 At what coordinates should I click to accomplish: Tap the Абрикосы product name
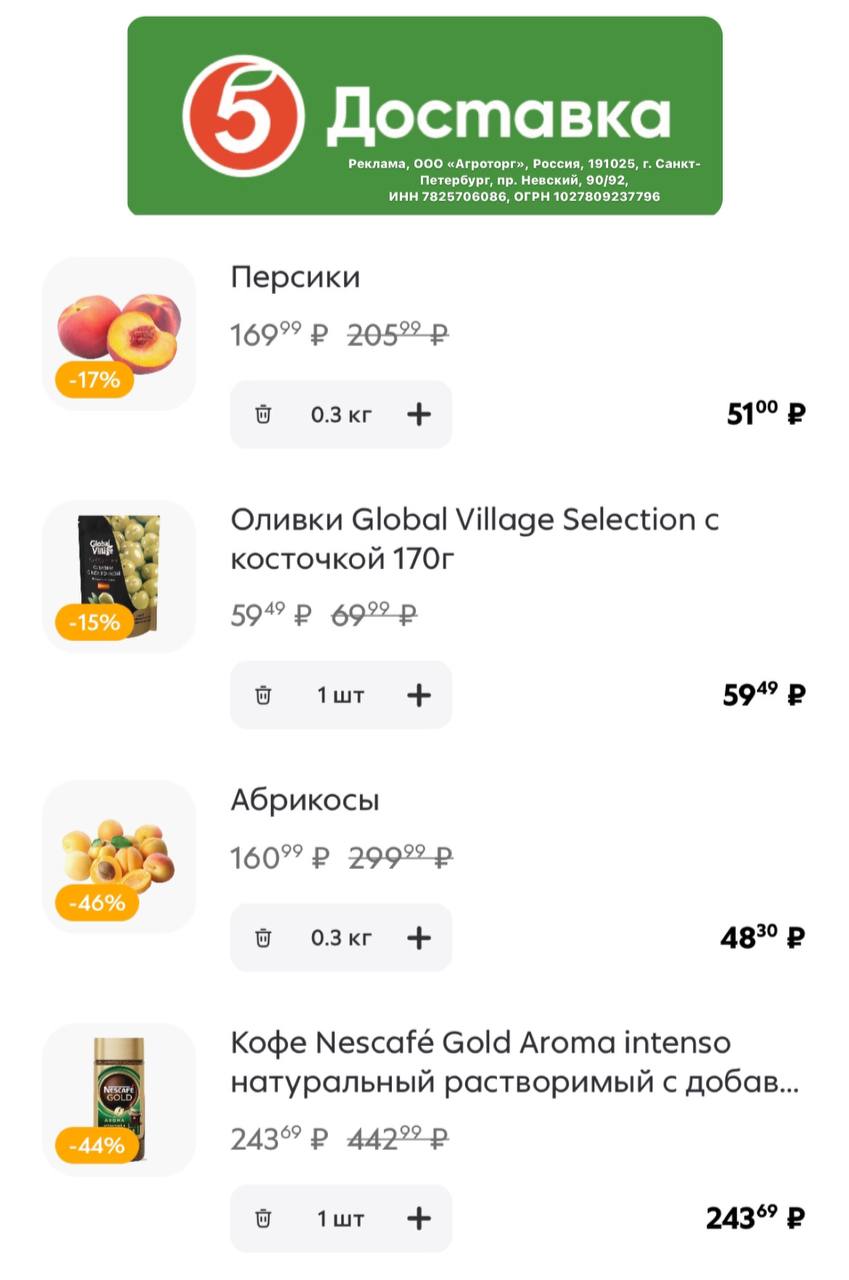point(305,800)
